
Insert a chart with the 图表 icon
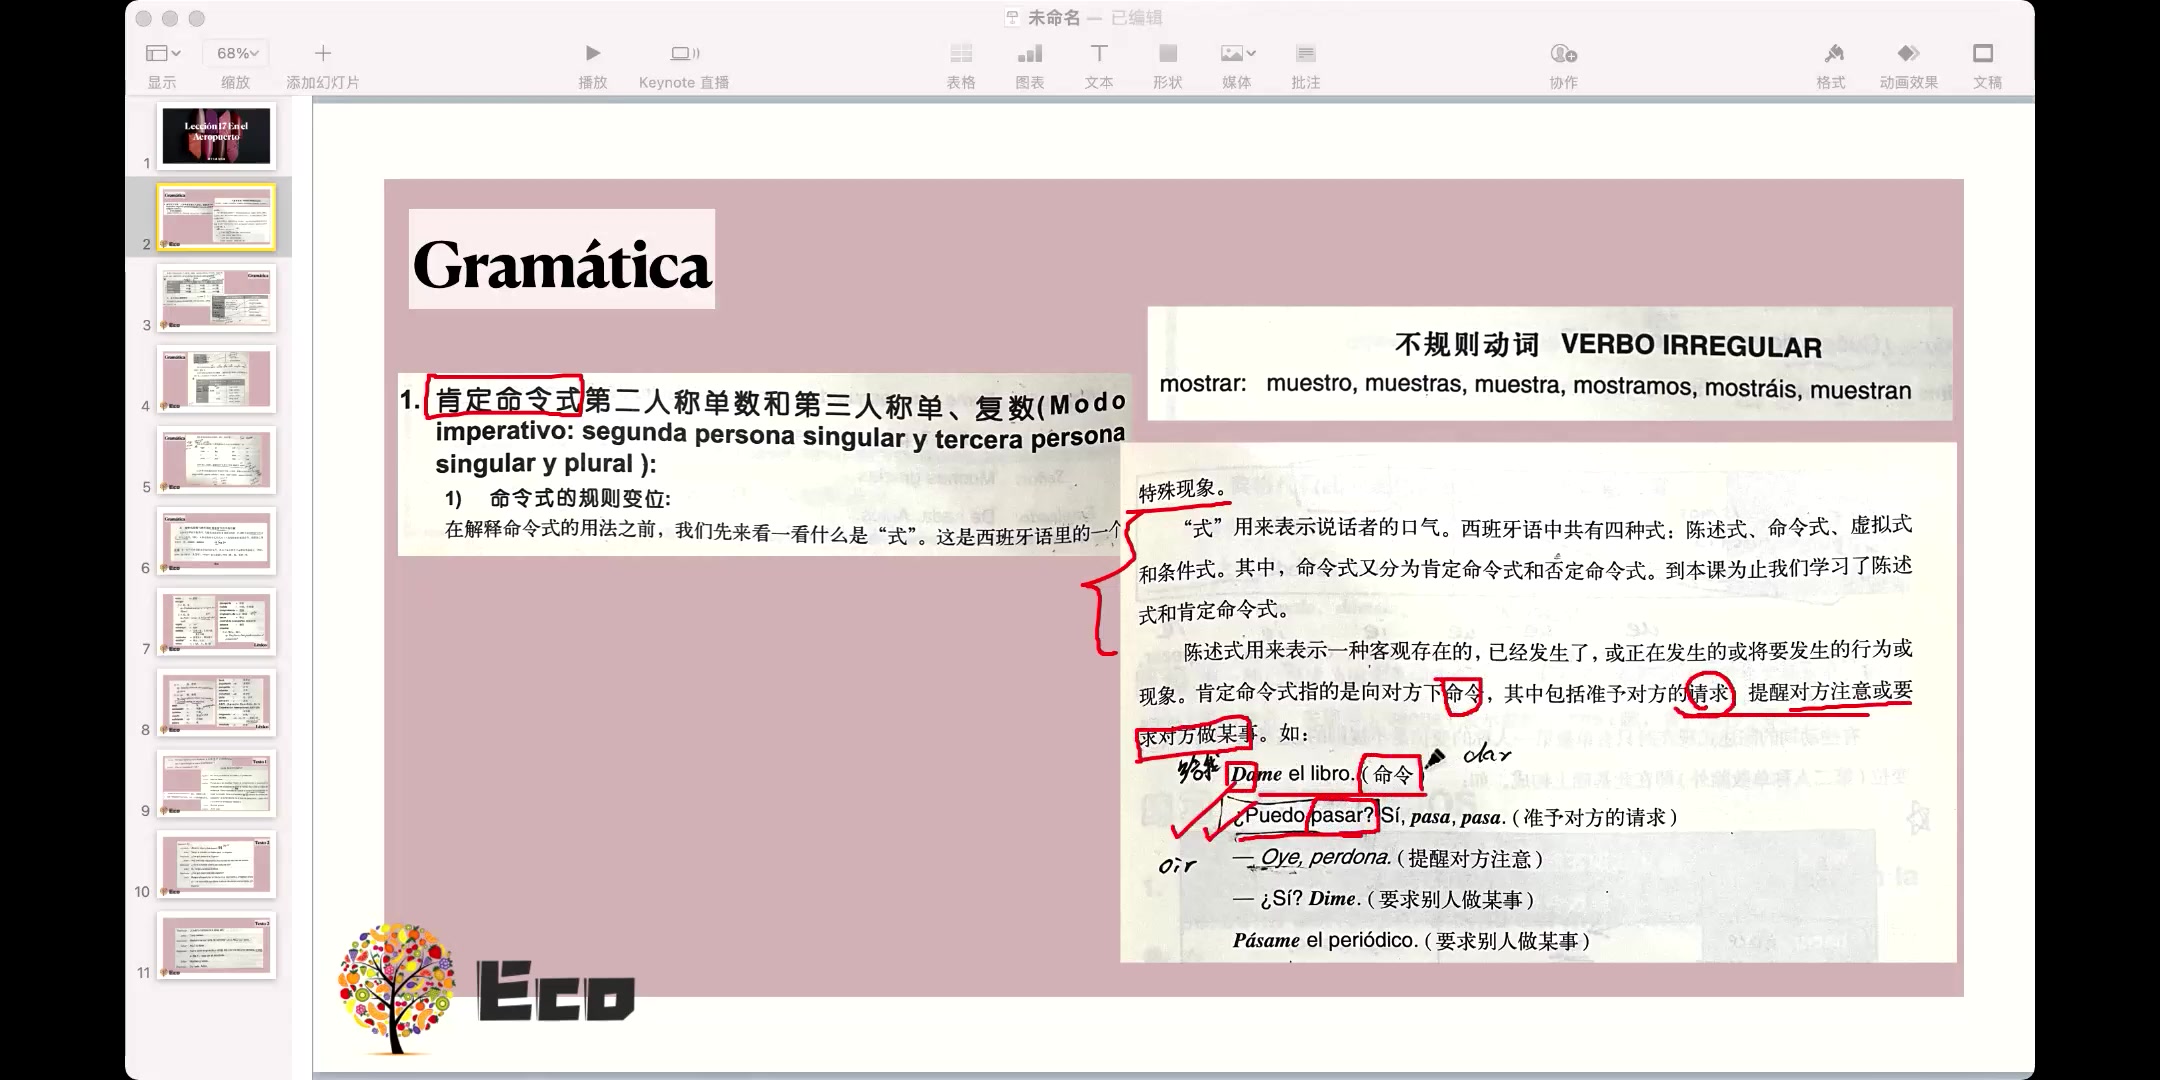click(x=1029, y=53)
